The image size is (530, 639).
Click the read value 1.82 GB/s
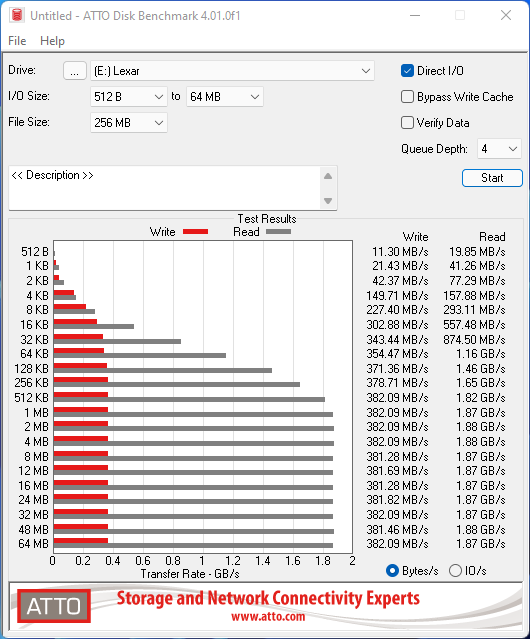(x=481, y=397)
